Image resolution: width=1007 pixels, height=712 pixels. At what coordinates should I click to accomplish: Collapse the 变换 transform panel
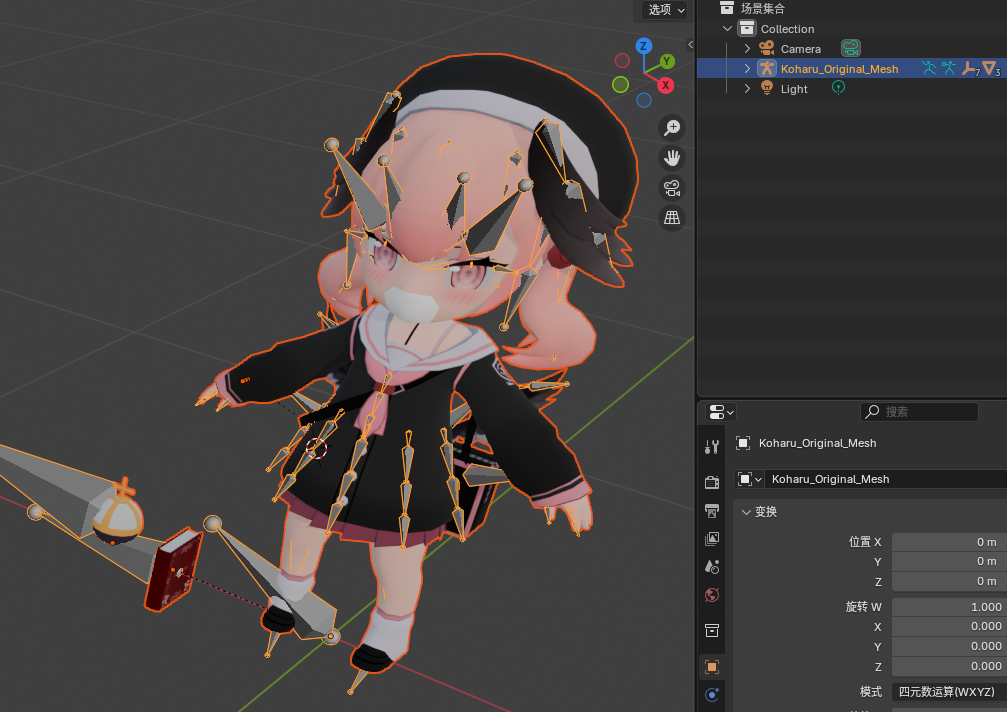[x=746, y=512]
